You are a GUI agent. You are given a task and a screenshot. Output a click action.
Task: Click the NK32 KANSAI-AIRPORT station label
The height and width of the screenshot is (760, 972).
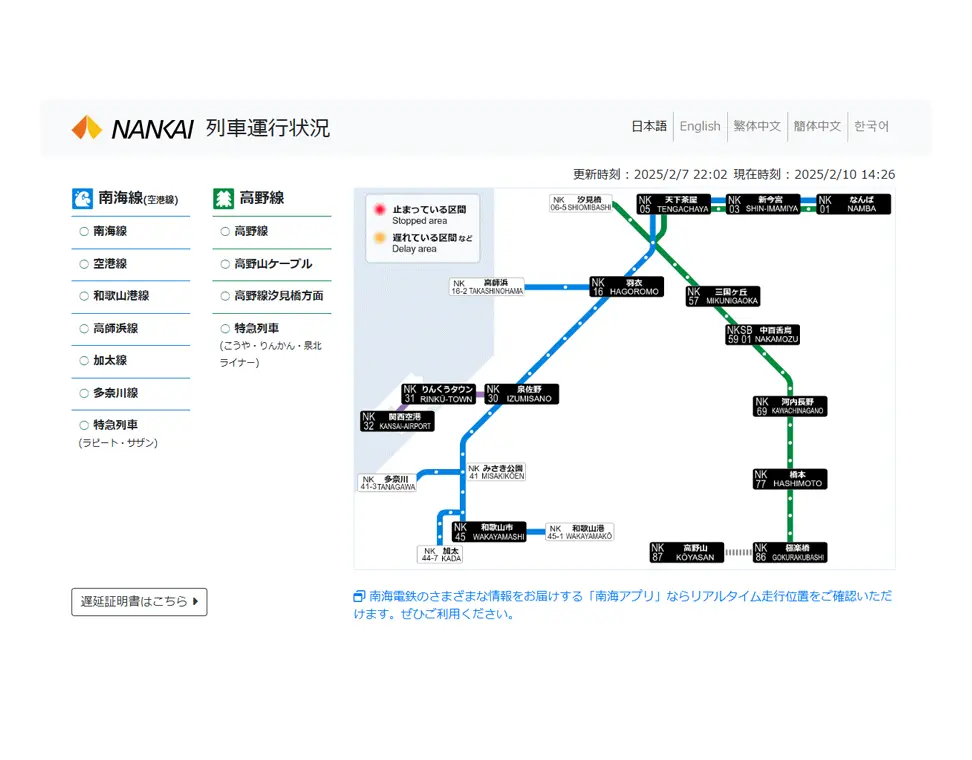397,422
